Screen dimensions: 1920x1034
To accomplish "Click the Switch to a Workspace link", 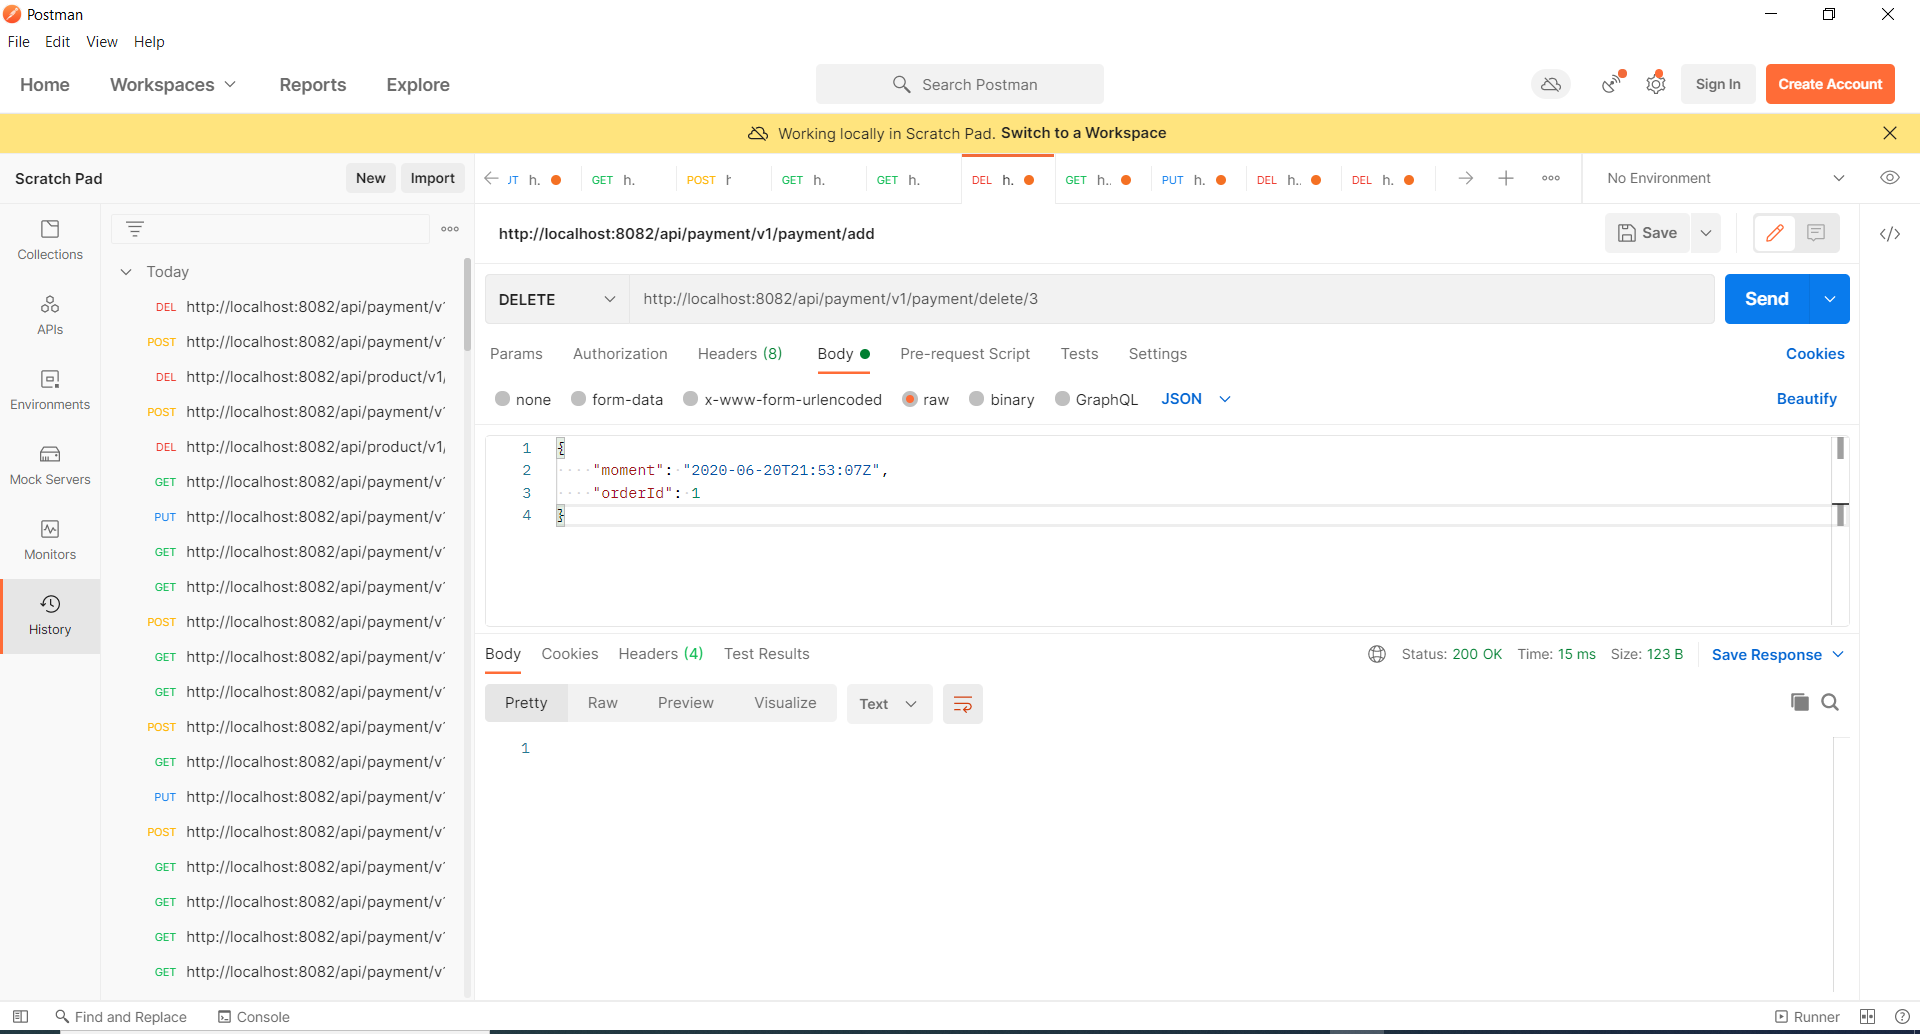I will click(x=1083, y=133).
